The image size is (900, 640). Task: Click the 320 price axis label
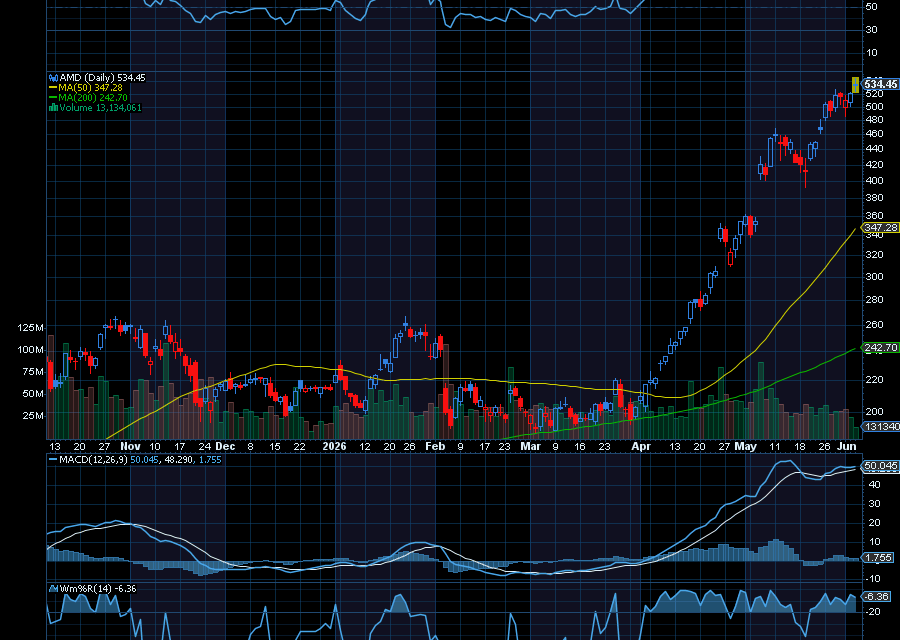(874, 254)
